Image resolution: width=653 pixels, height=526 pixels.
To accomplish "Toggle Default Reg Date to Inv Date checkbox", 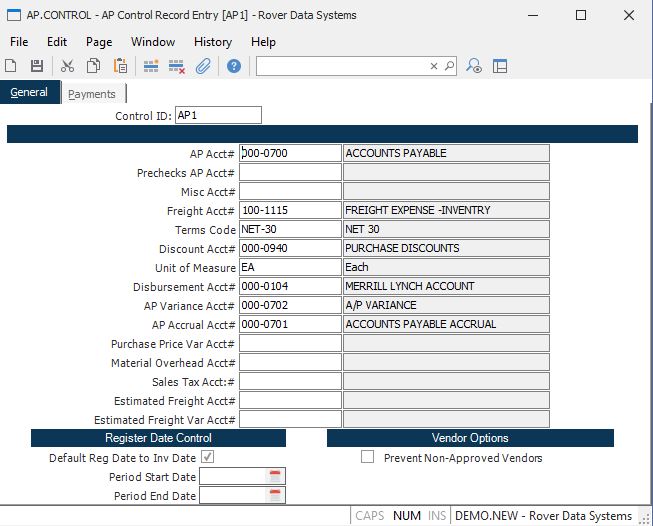I will tap(207, 458).
